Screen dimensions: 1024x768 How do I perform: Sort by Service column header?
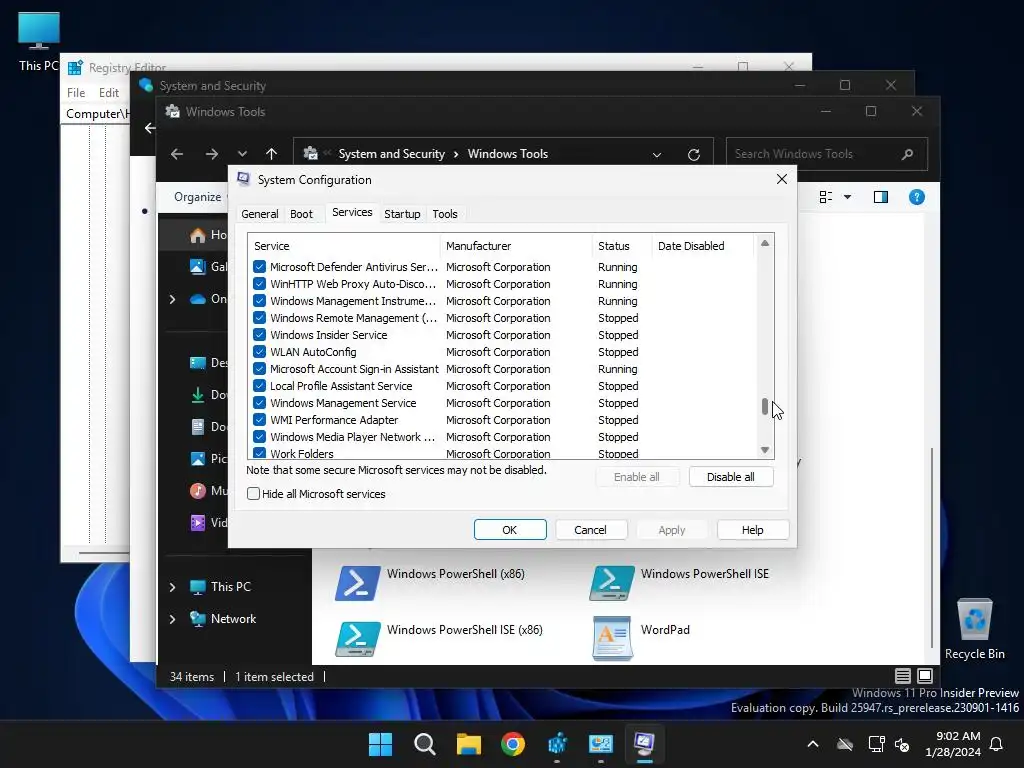point(344,246)
